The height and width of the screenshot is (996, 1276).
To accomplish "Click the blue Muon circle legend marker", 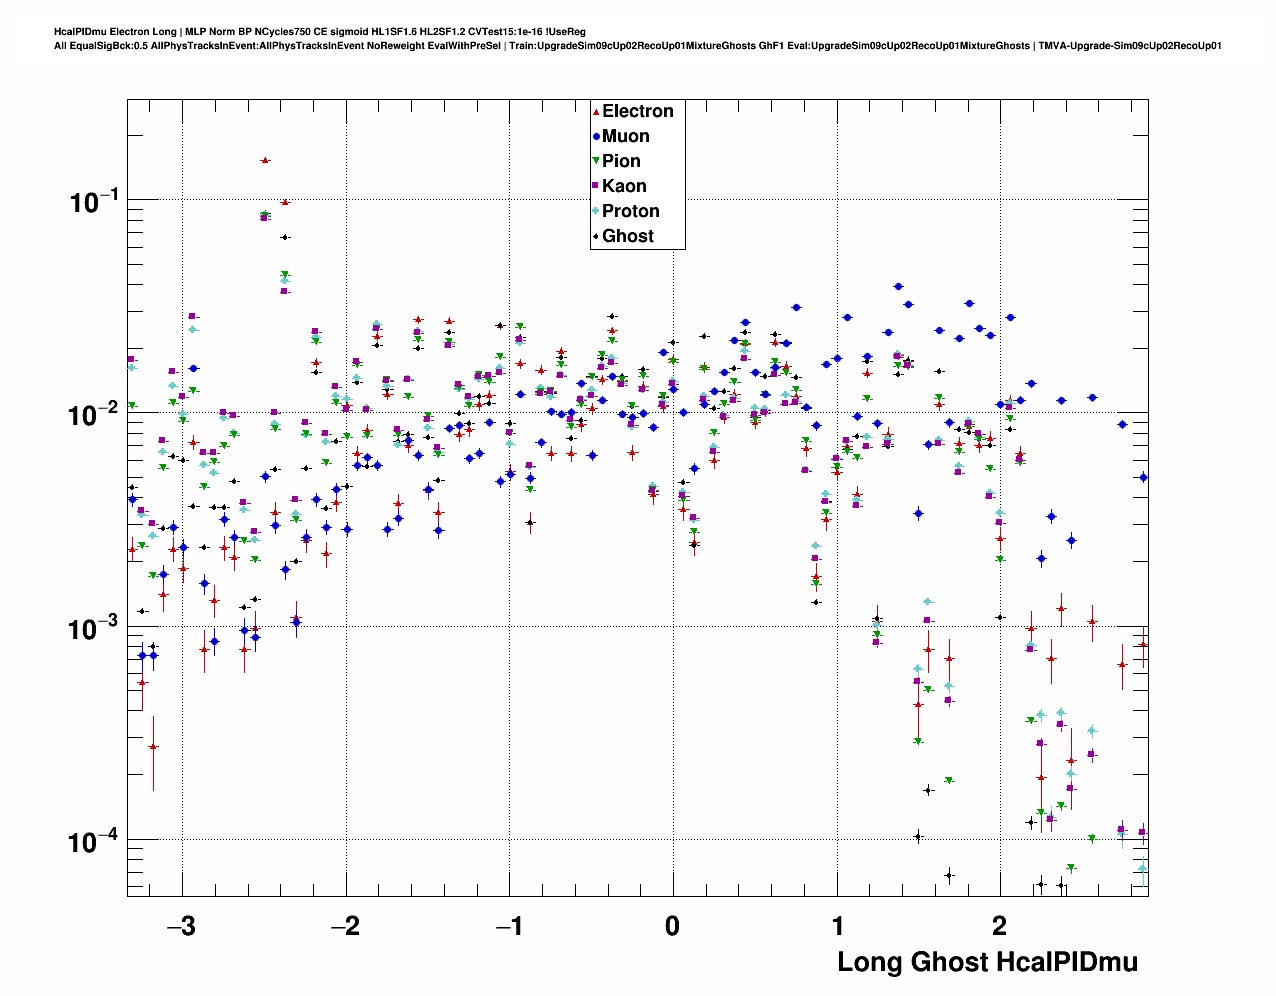I will click(x=596, y=137).
